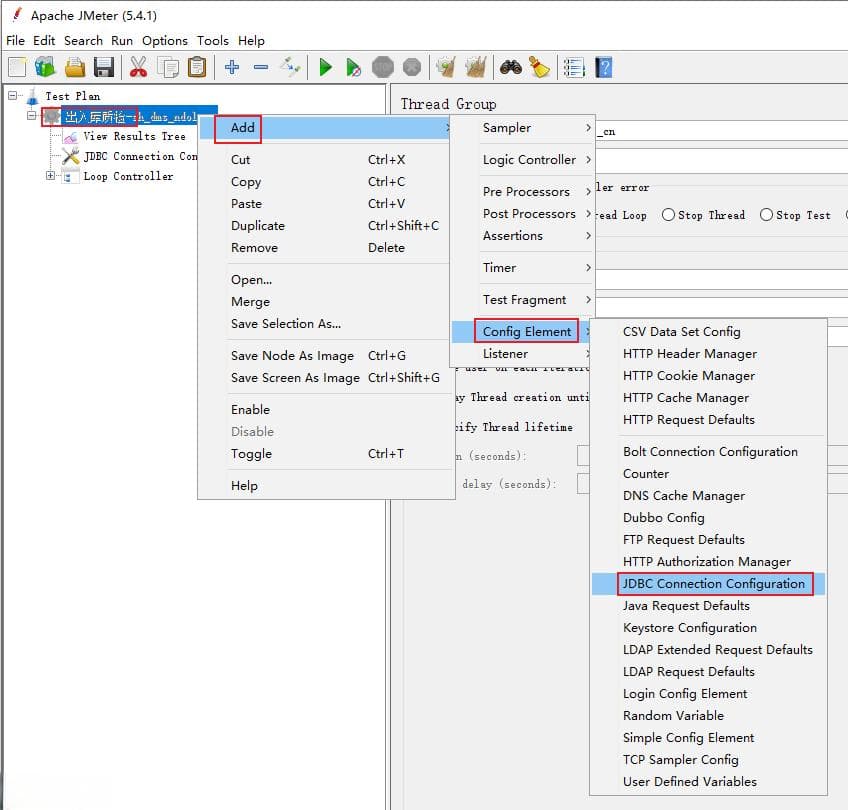Start the test with green play icon
The image size is (848, 810).
tap(325, 68)
